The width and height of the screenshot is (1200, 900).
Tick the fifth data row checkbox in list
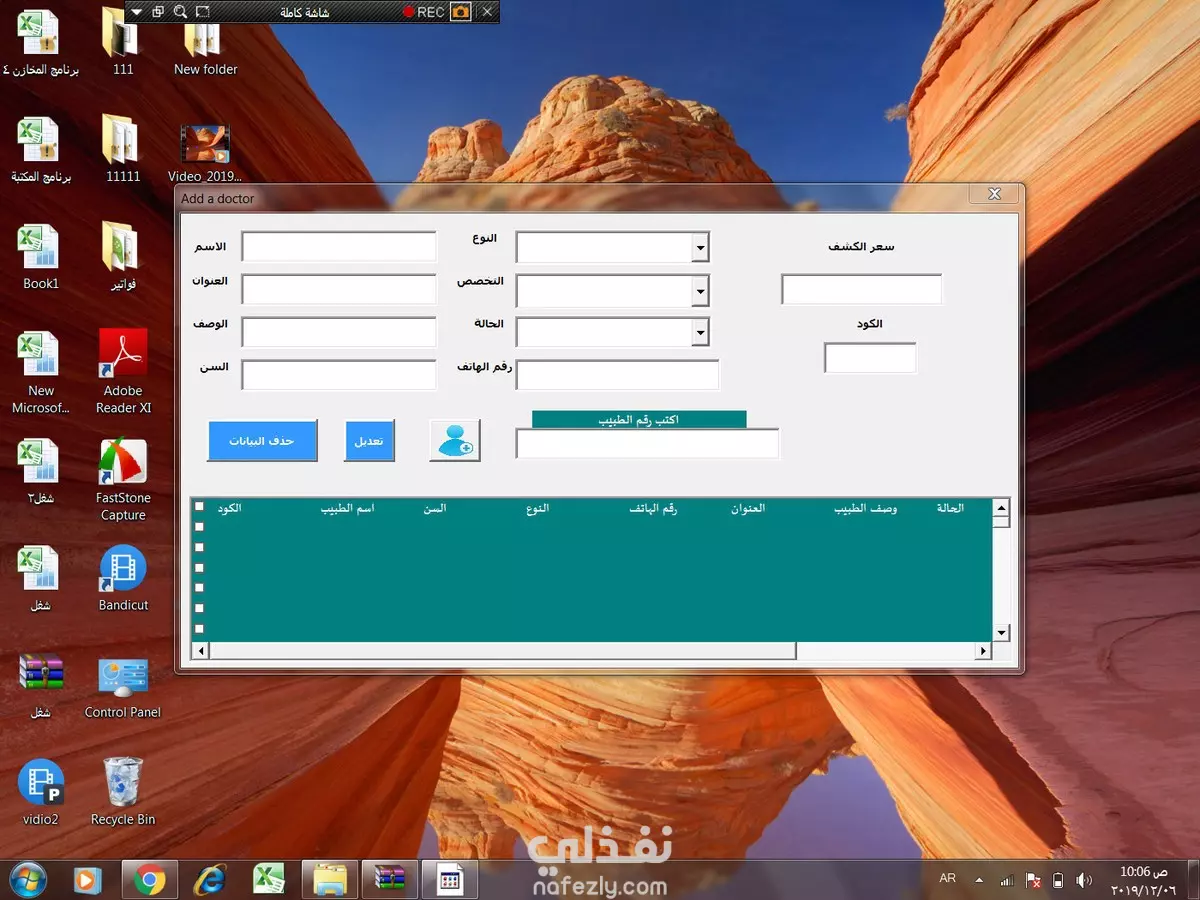(199, 608)
